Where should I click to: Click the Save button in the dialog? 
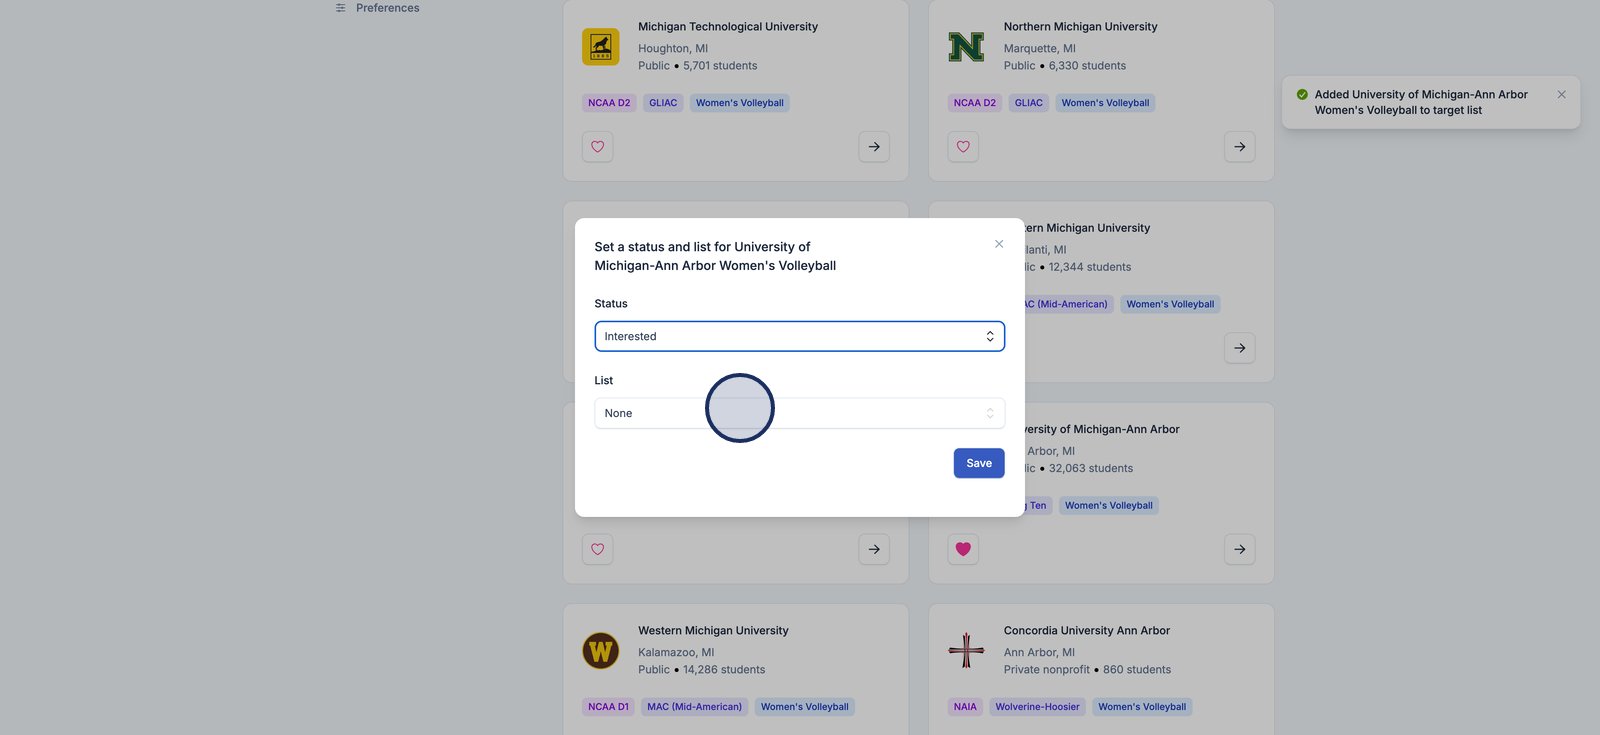[978, 463]
